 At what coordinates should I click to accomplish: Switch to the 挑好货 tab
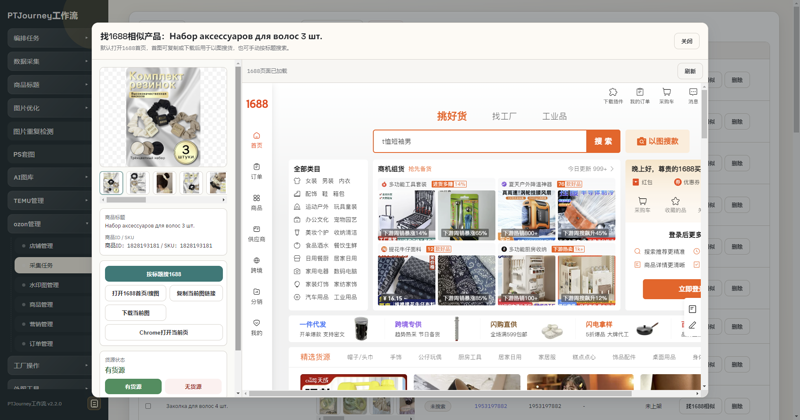[452, 116]
